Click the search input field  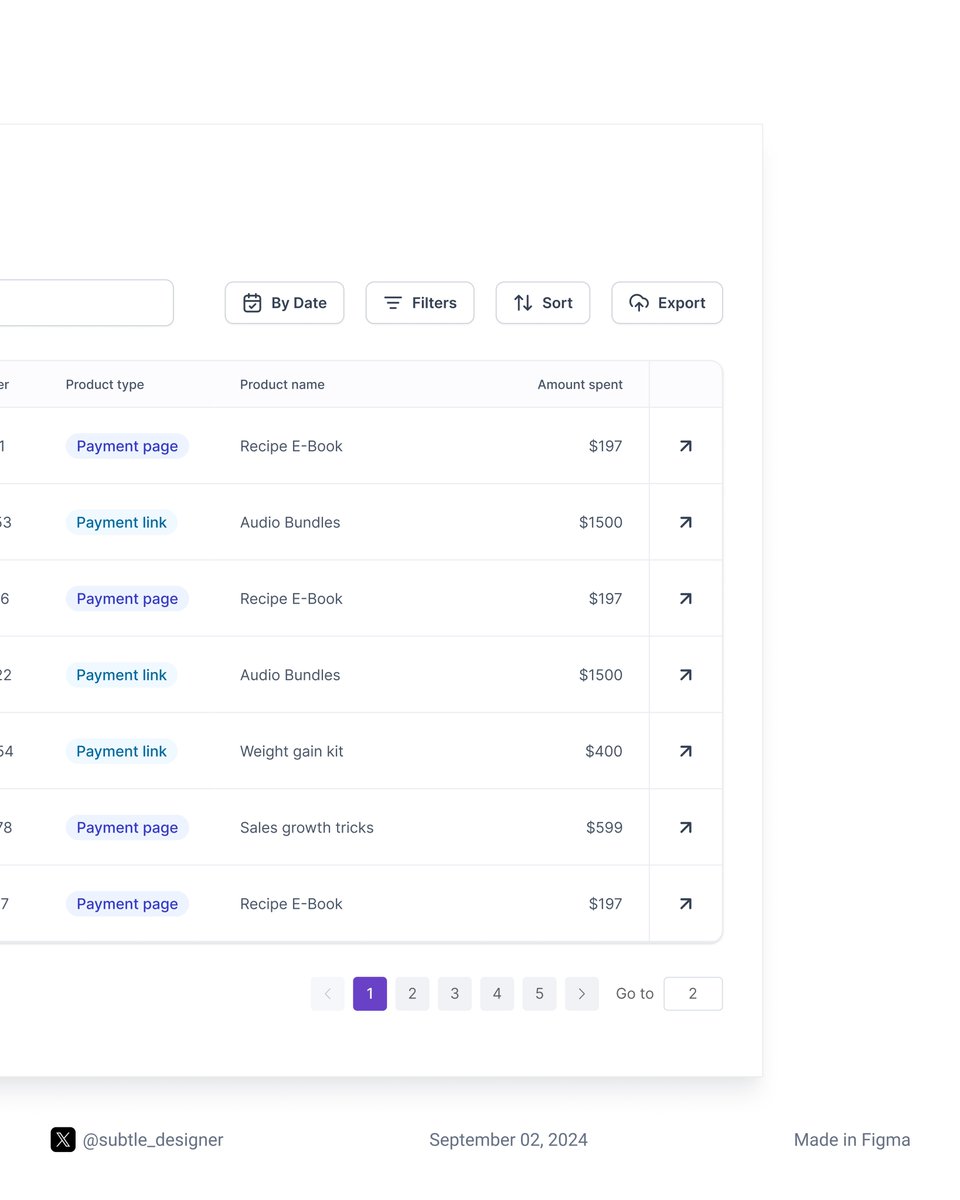(x=86, y=303)
